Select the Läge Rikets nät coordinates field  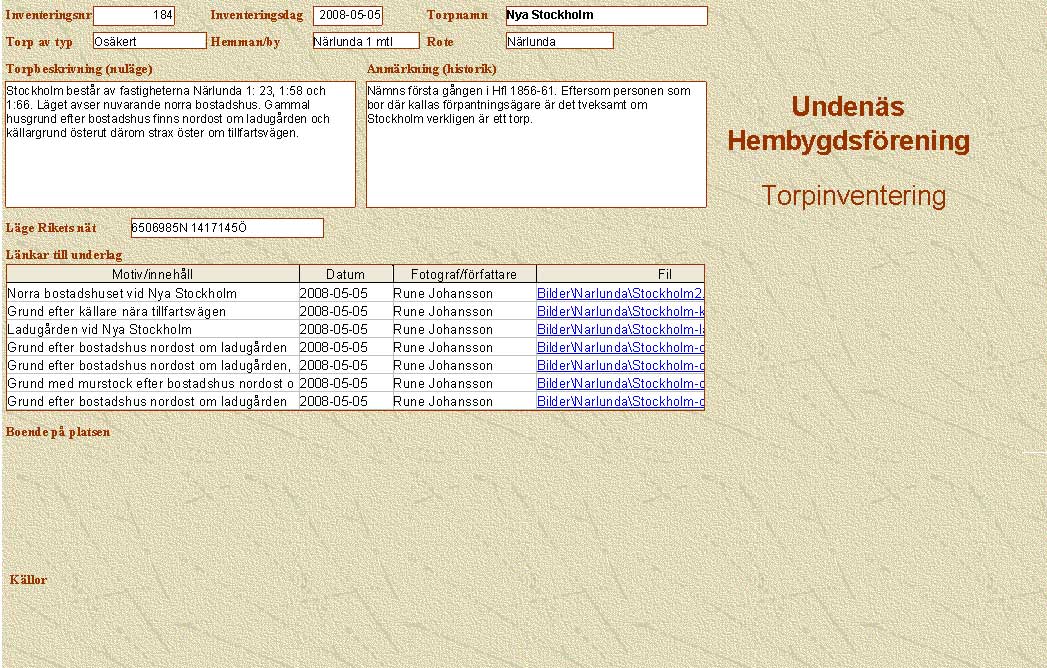coord(227,228)
